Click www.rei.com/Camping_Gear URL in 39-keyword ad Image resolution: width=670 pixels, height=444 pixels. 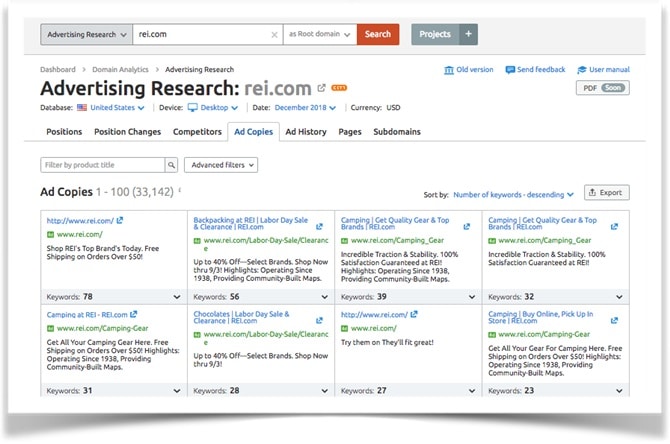point(397,241)
